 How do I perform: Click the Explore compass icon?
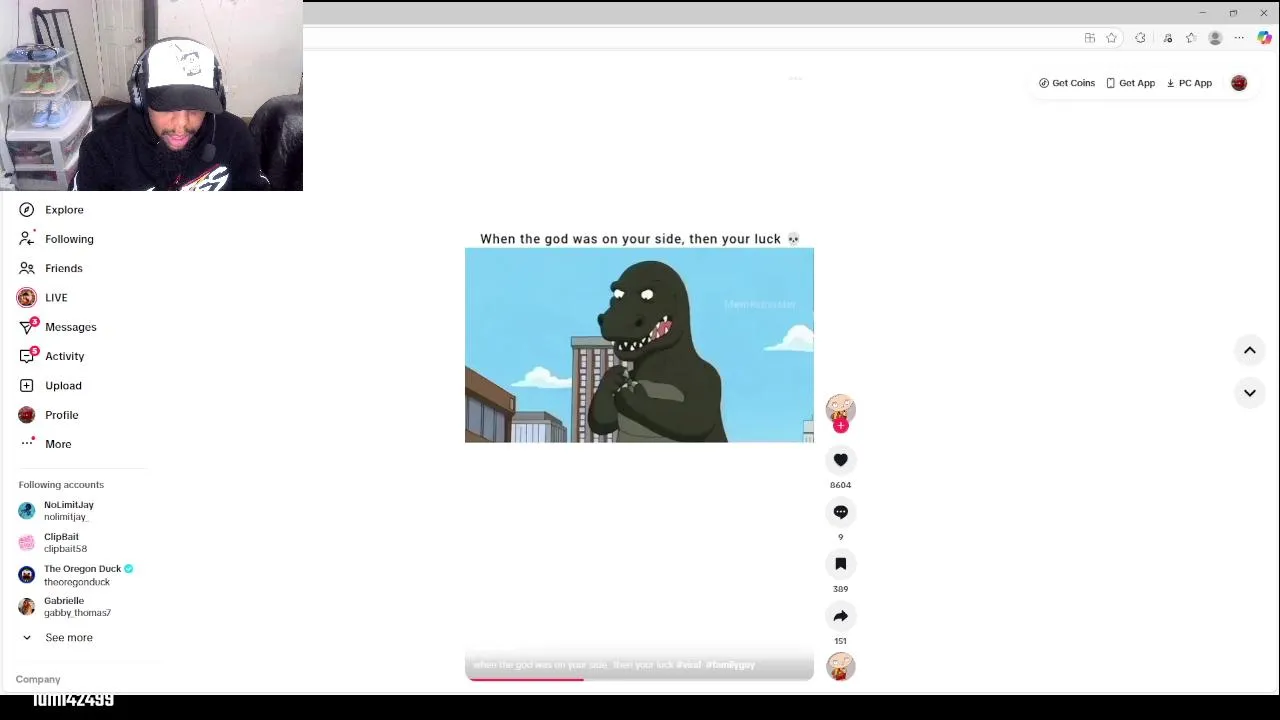(27, 210)
